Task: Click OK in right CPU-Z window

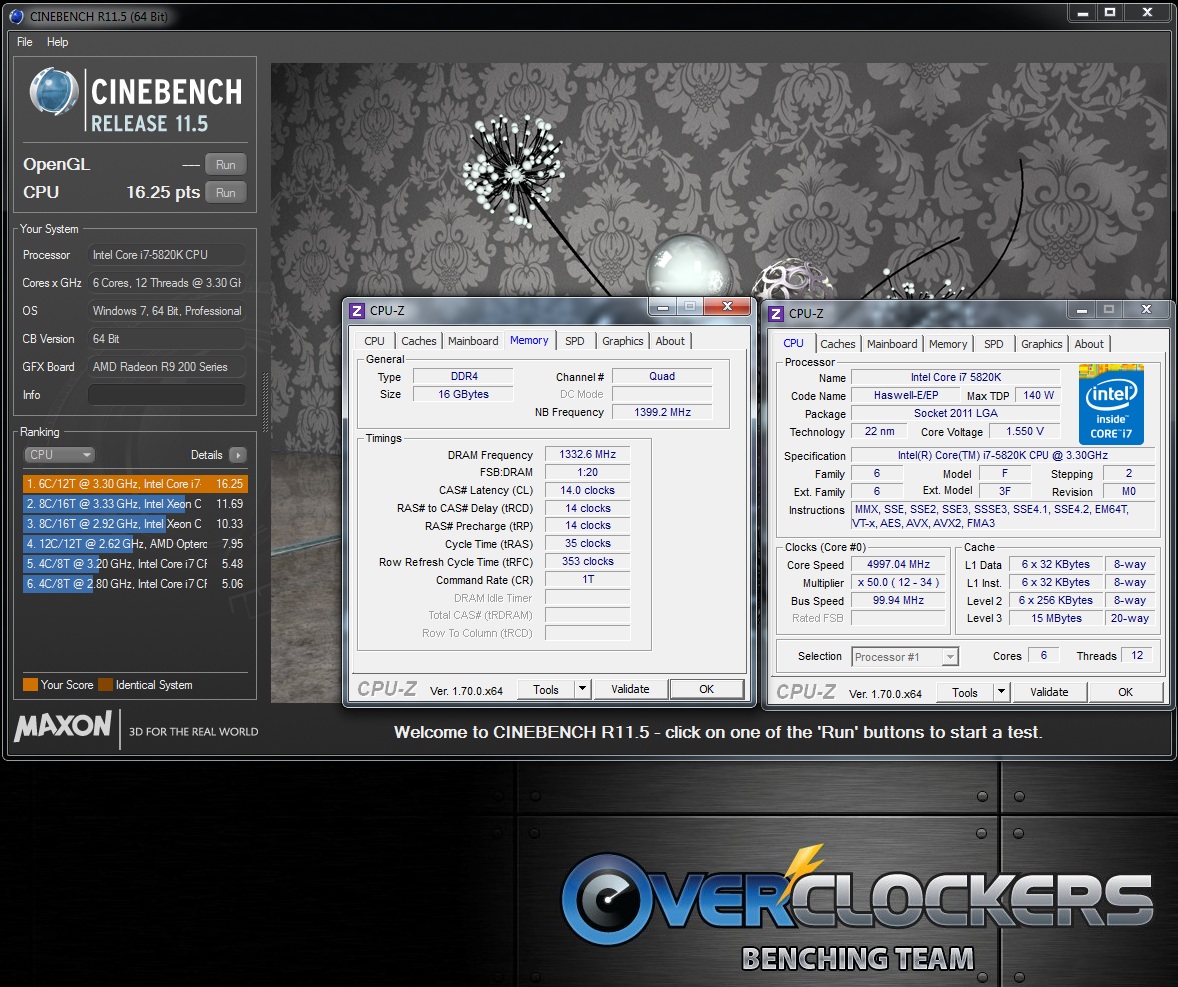Action: [1125, 693]
